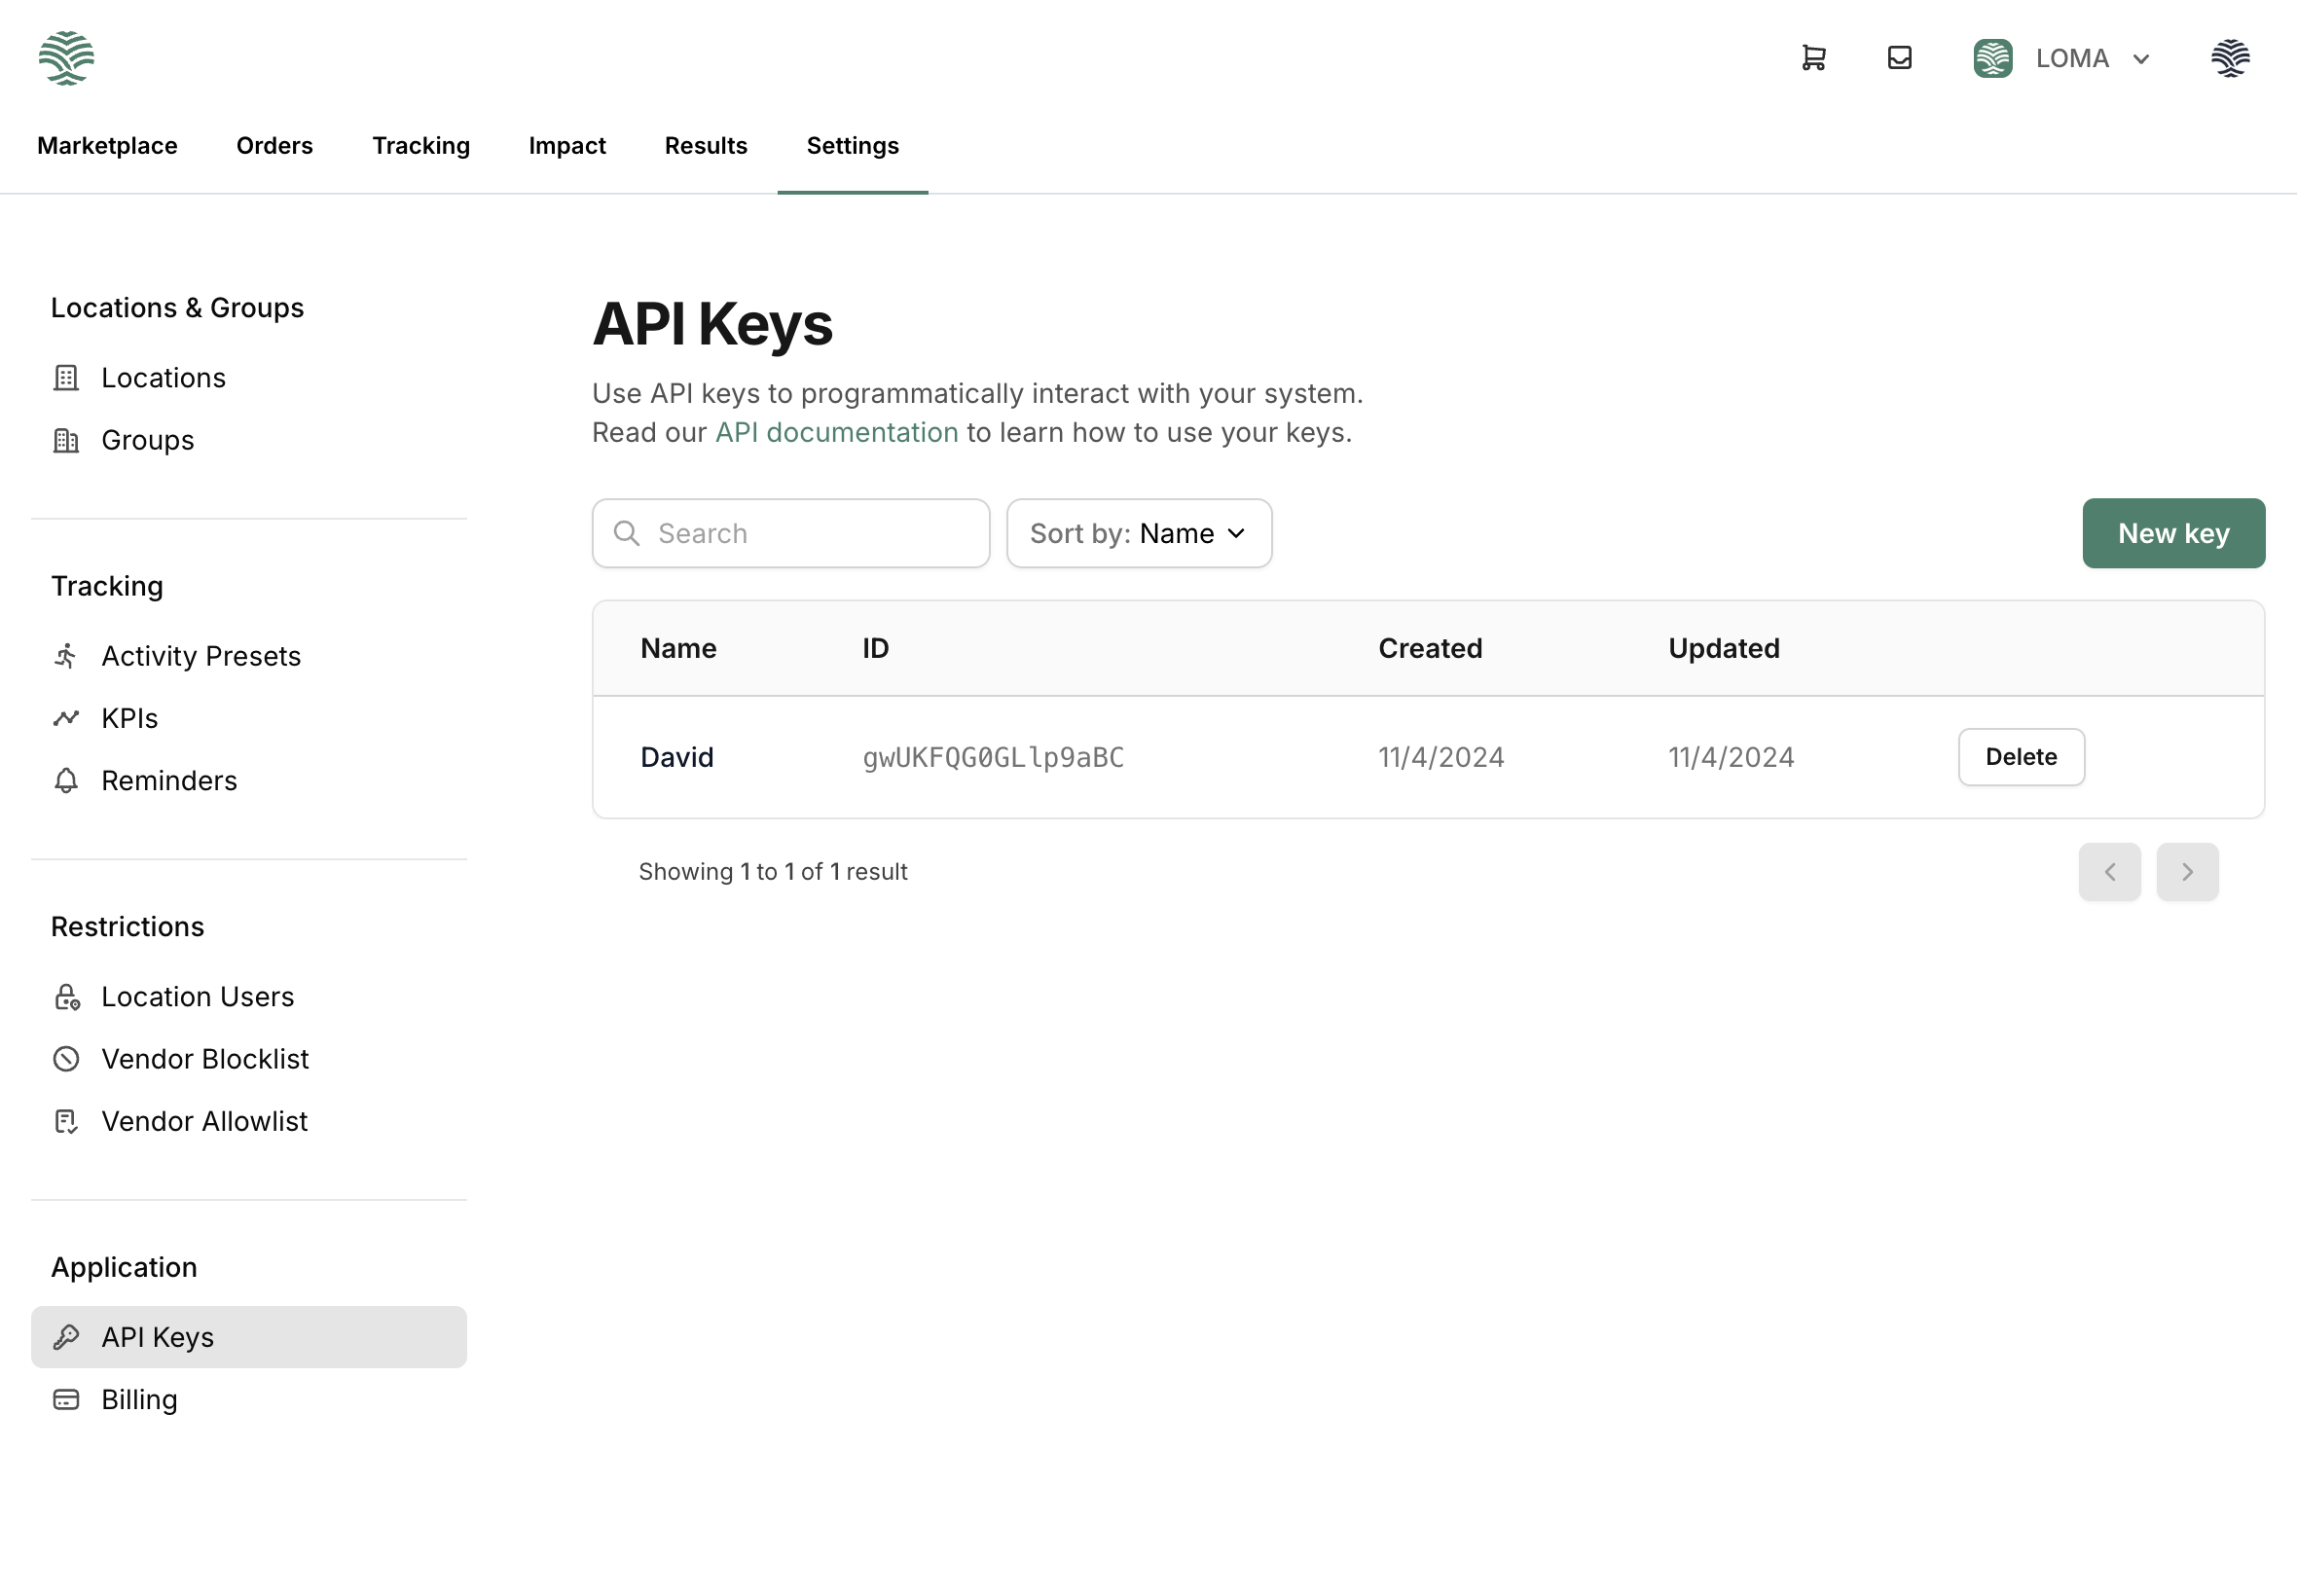2297x1596 pixels.
Task: Click the New key button
Action: coord(2172,533)
